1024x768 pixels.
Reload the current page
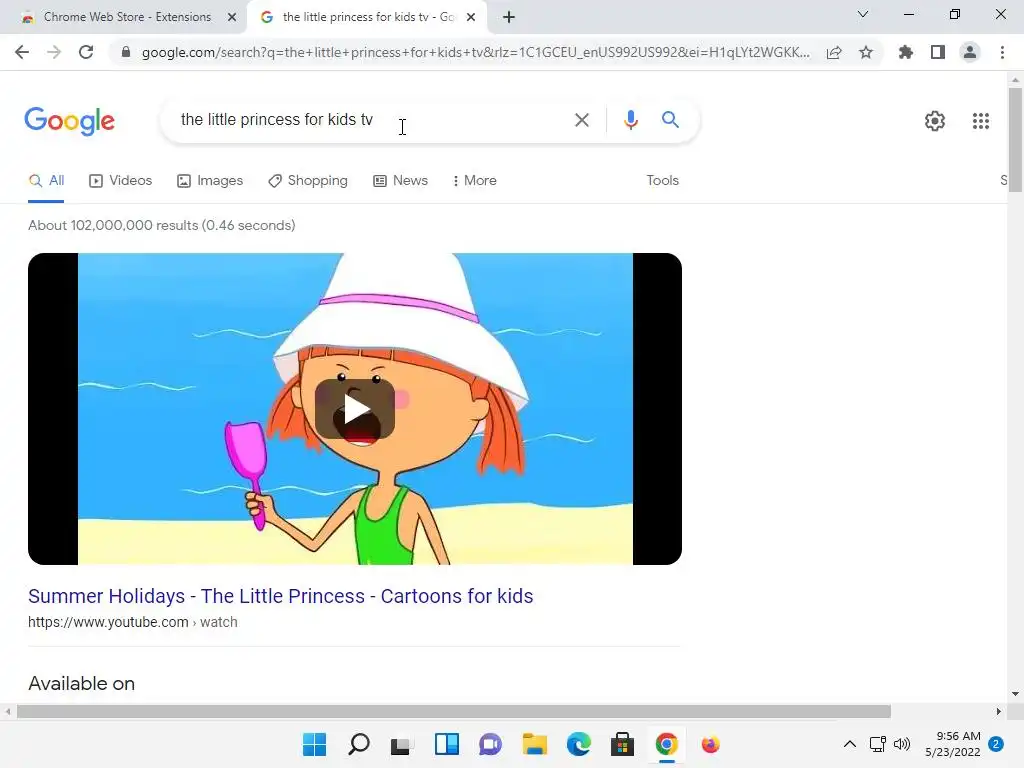[86, 52]
